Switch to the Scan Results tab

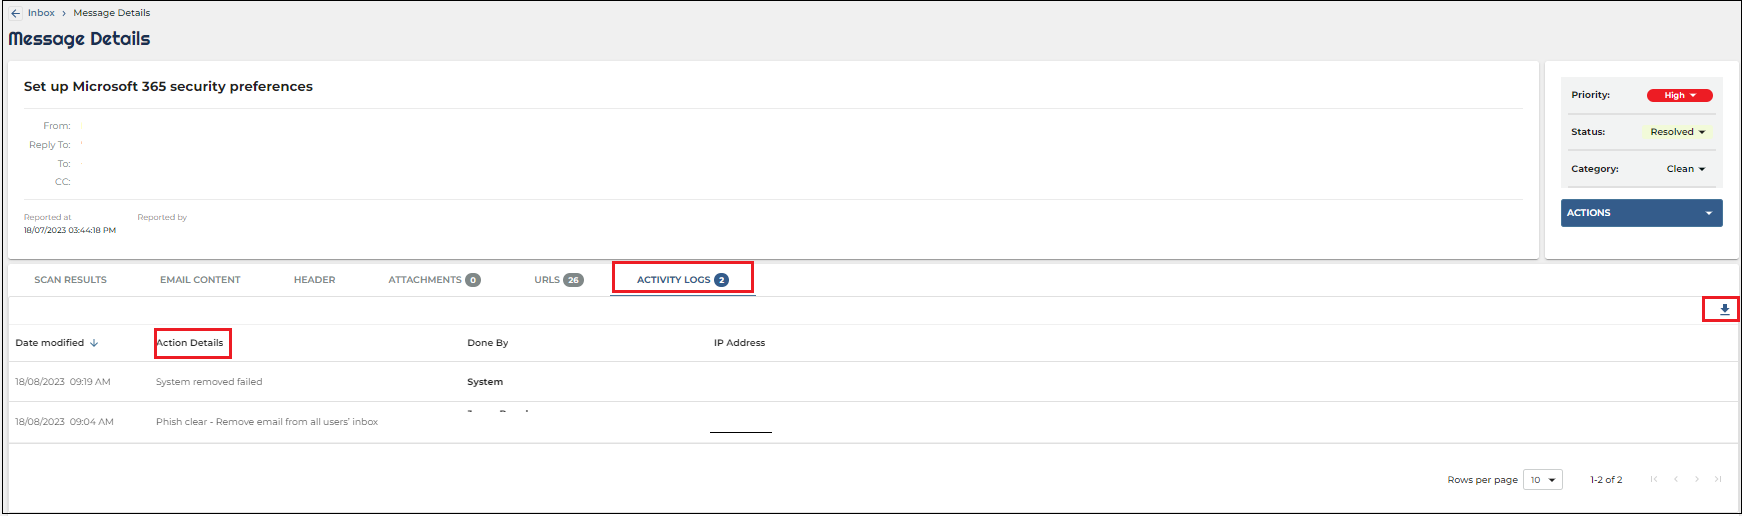[x=70, y=280]
